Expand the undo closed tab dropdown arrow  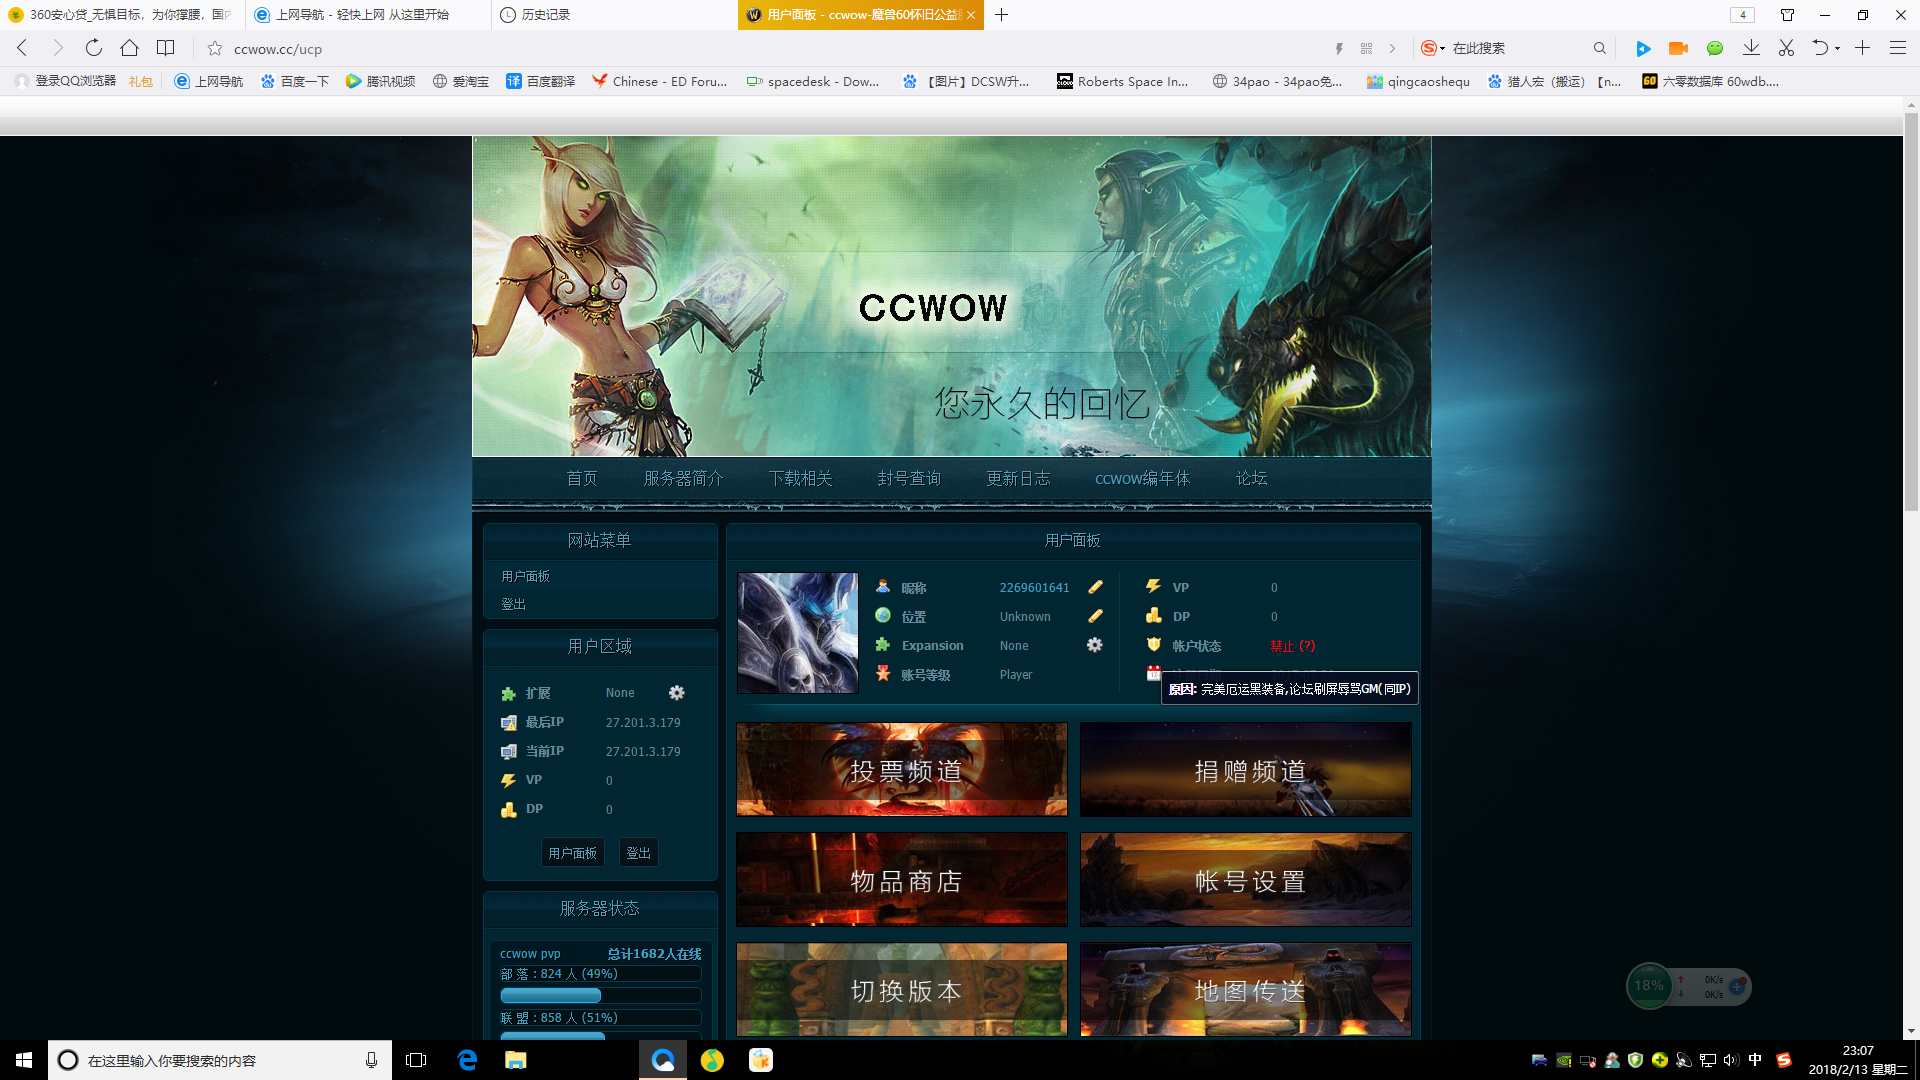1838,49
